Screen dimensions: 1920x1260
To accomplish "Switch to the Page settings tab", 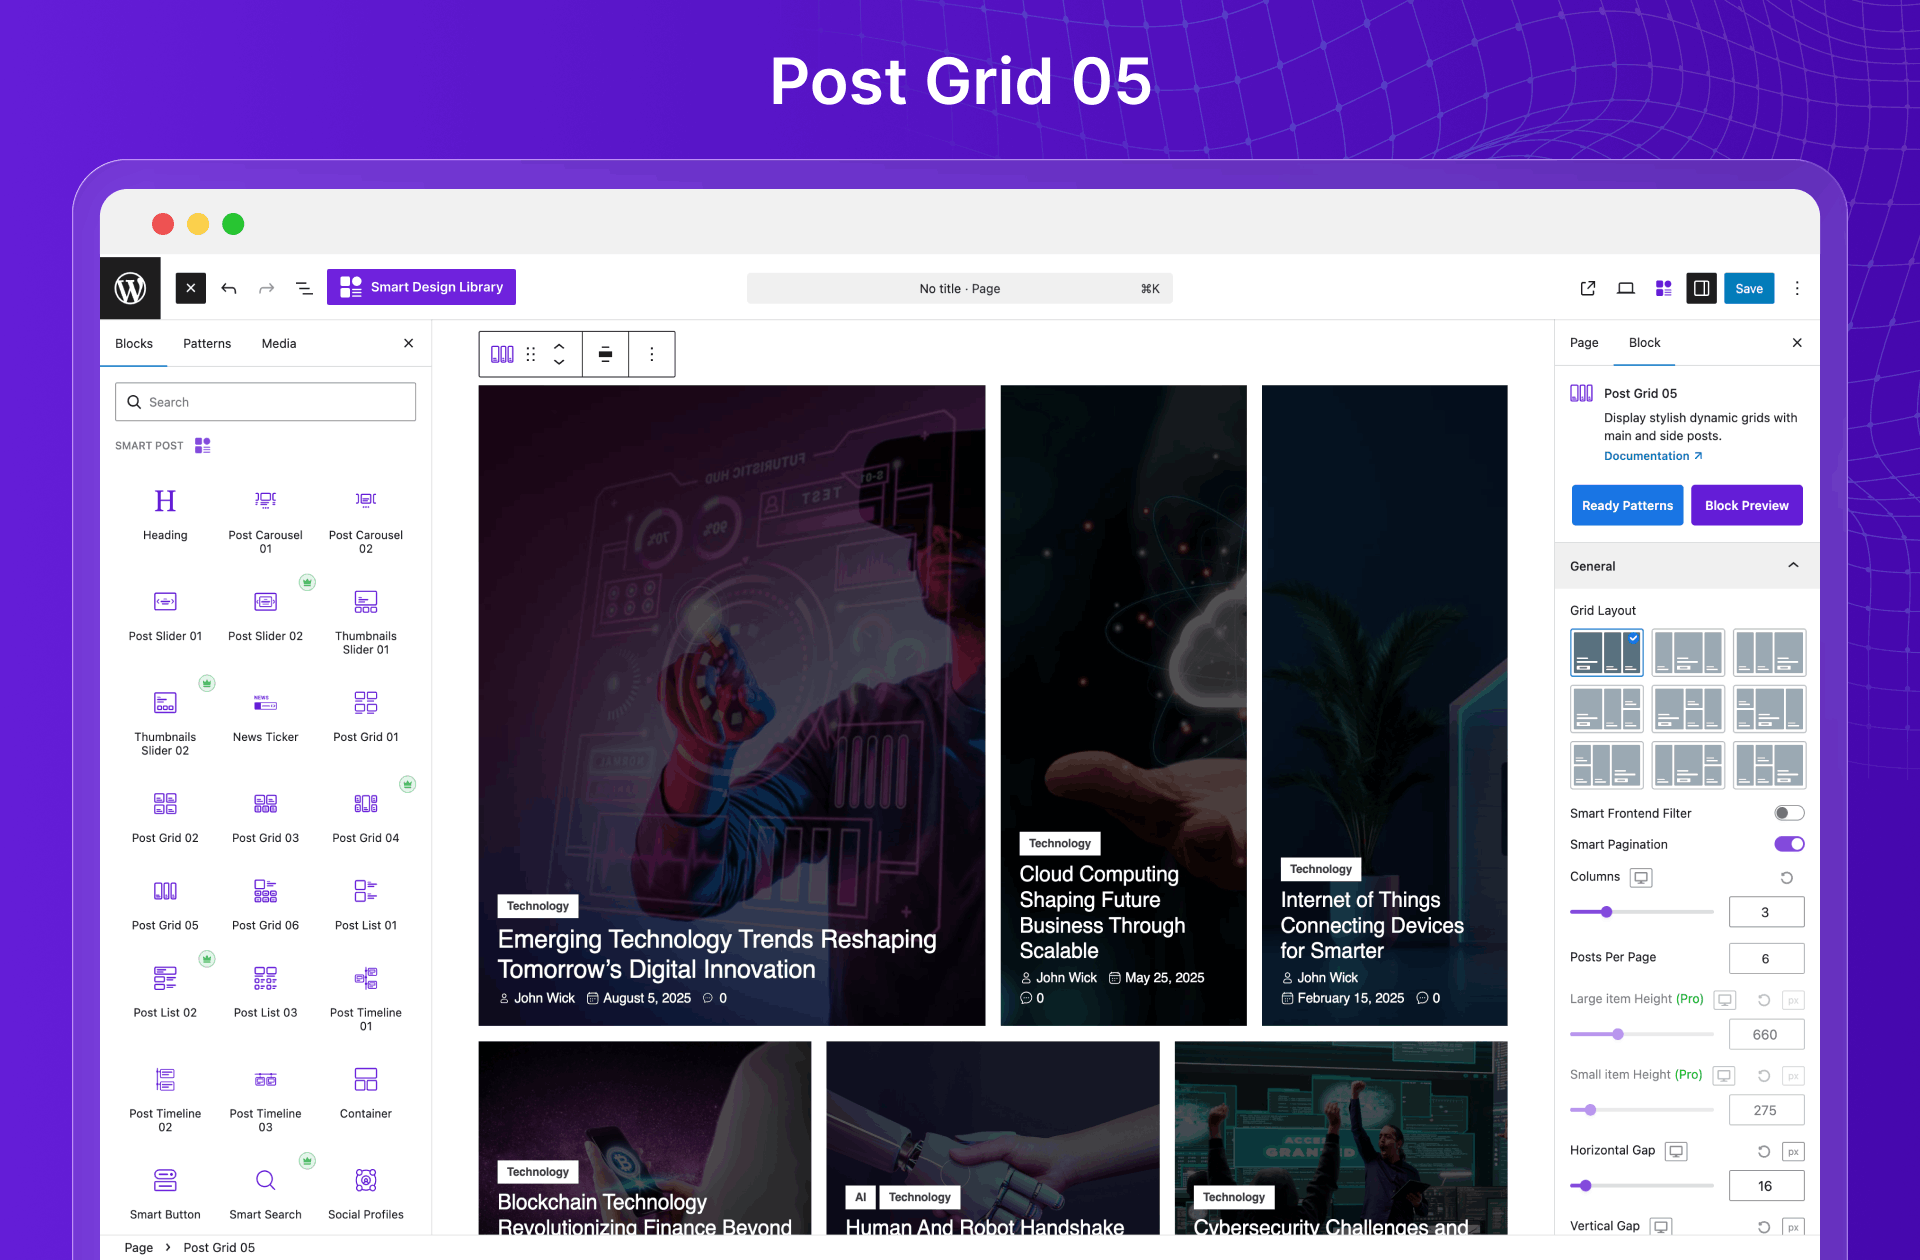I will pos(1583,342).
